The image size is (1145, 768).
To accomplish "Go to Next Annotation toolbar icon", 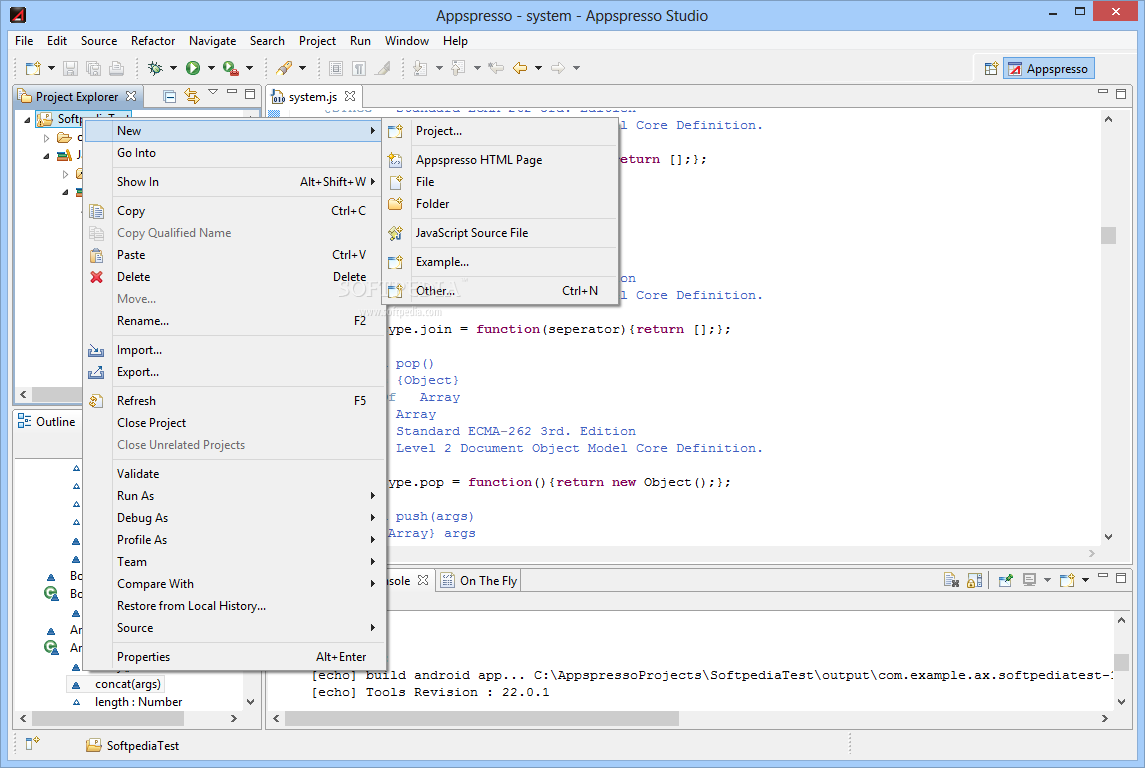I will (x=421, y=68).
